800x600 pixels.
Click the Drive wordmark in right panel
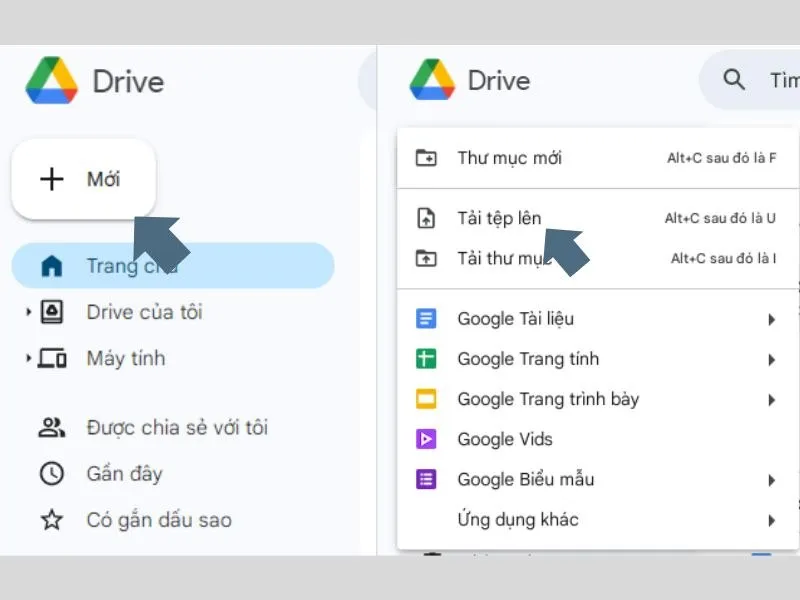(x=499, y=81)
